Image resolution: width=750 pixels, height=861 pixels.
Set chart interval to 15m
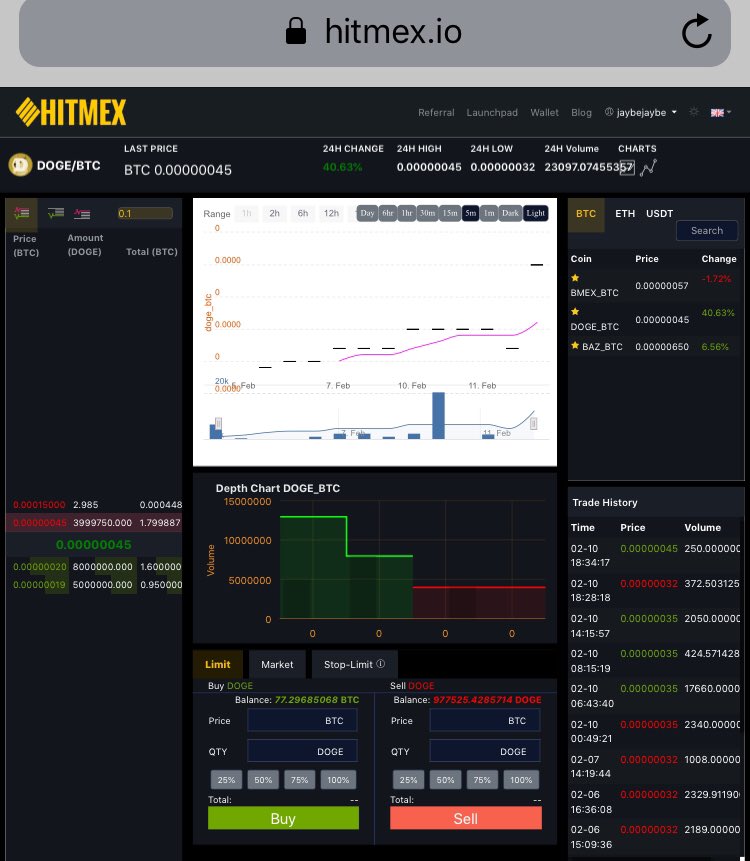click(450, 213)
